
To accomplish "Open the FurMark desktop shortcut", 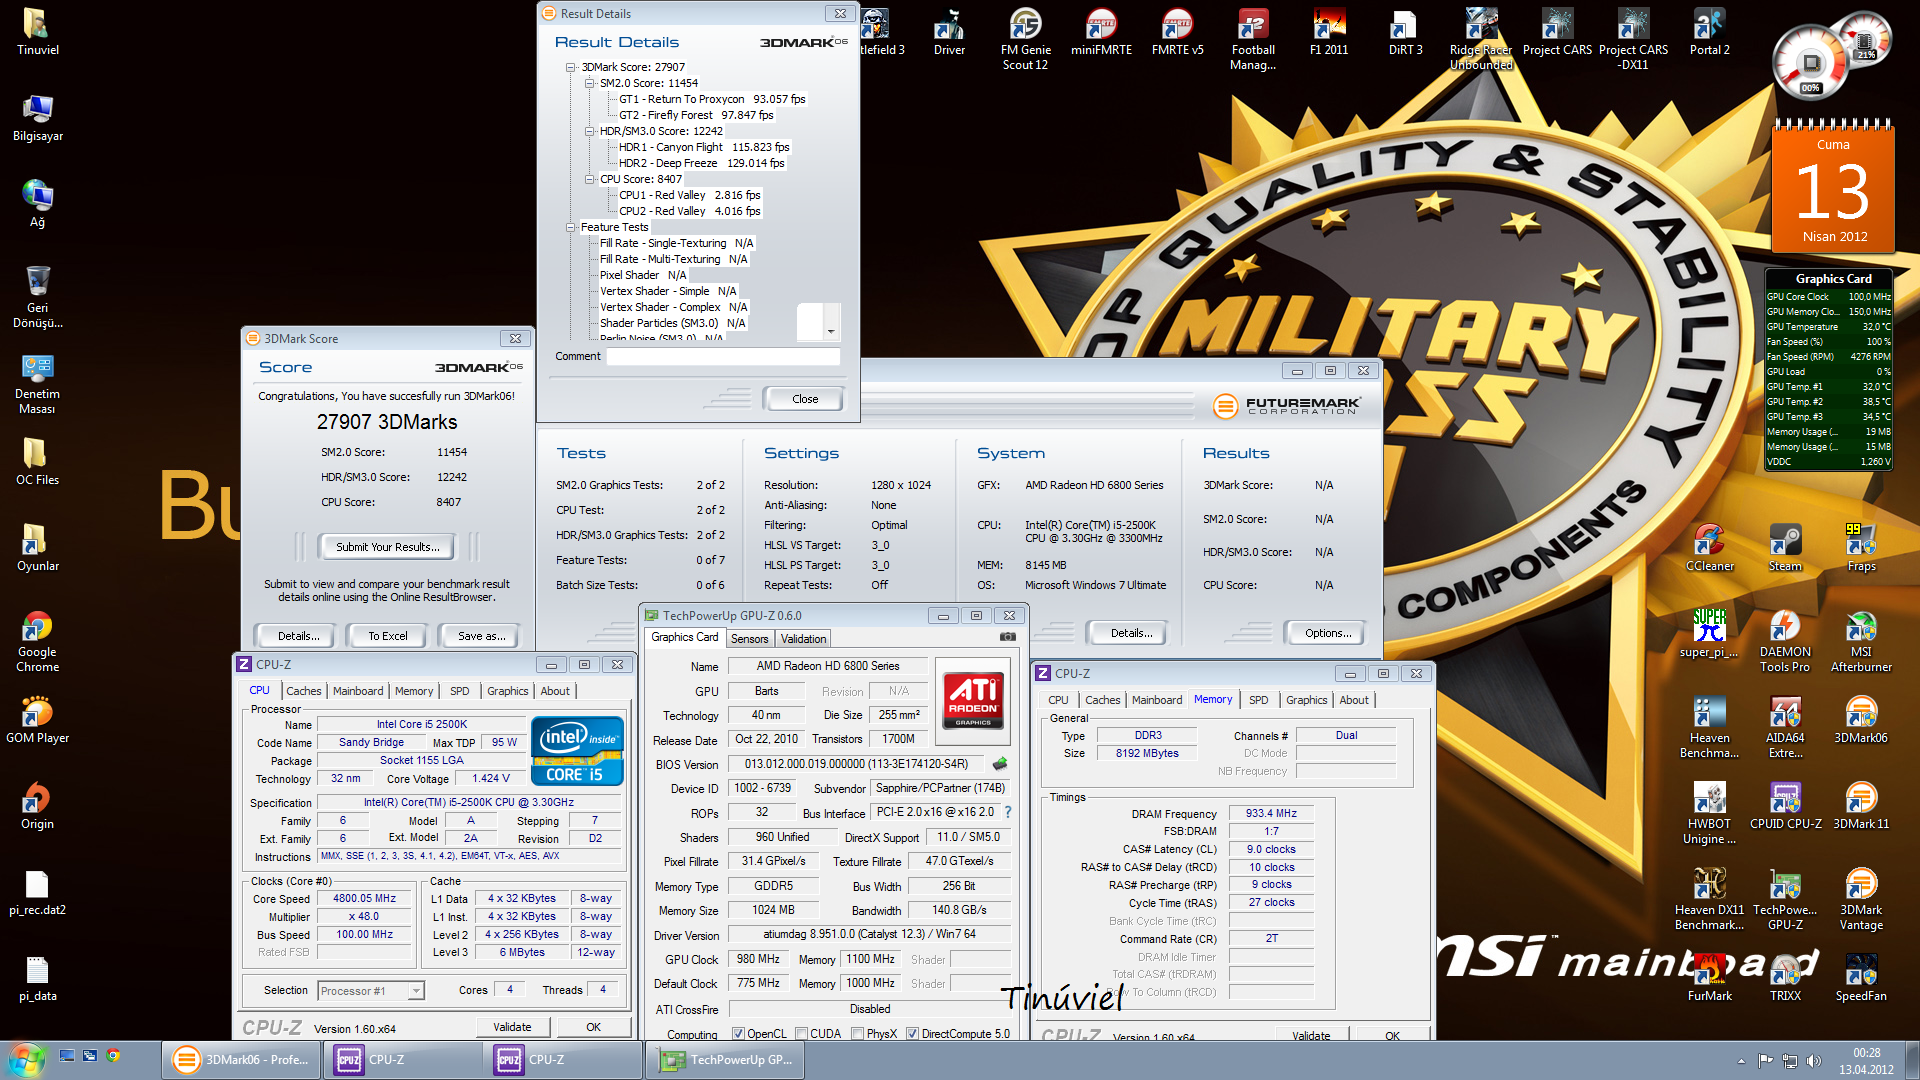I will pyautogui.click(x=1709, y=978).
